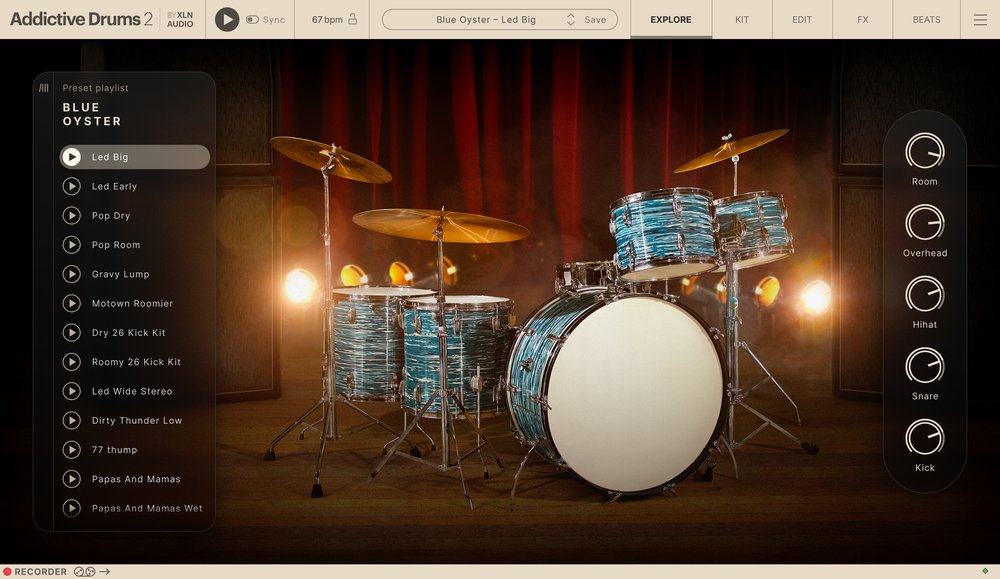
Task: Click the preset playlist icon above Blue Oyster
Action: tap(43, 88)
